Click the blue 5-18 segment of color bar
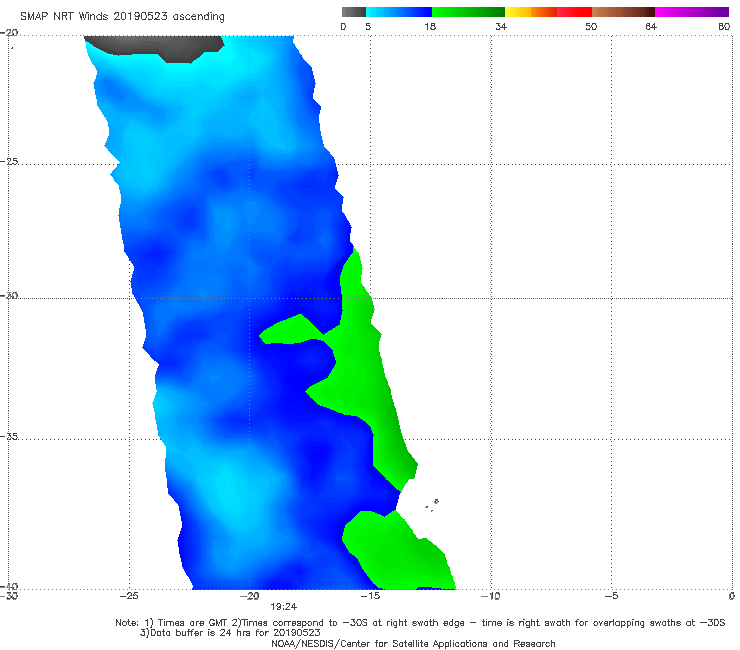 [x=399, y=12]
